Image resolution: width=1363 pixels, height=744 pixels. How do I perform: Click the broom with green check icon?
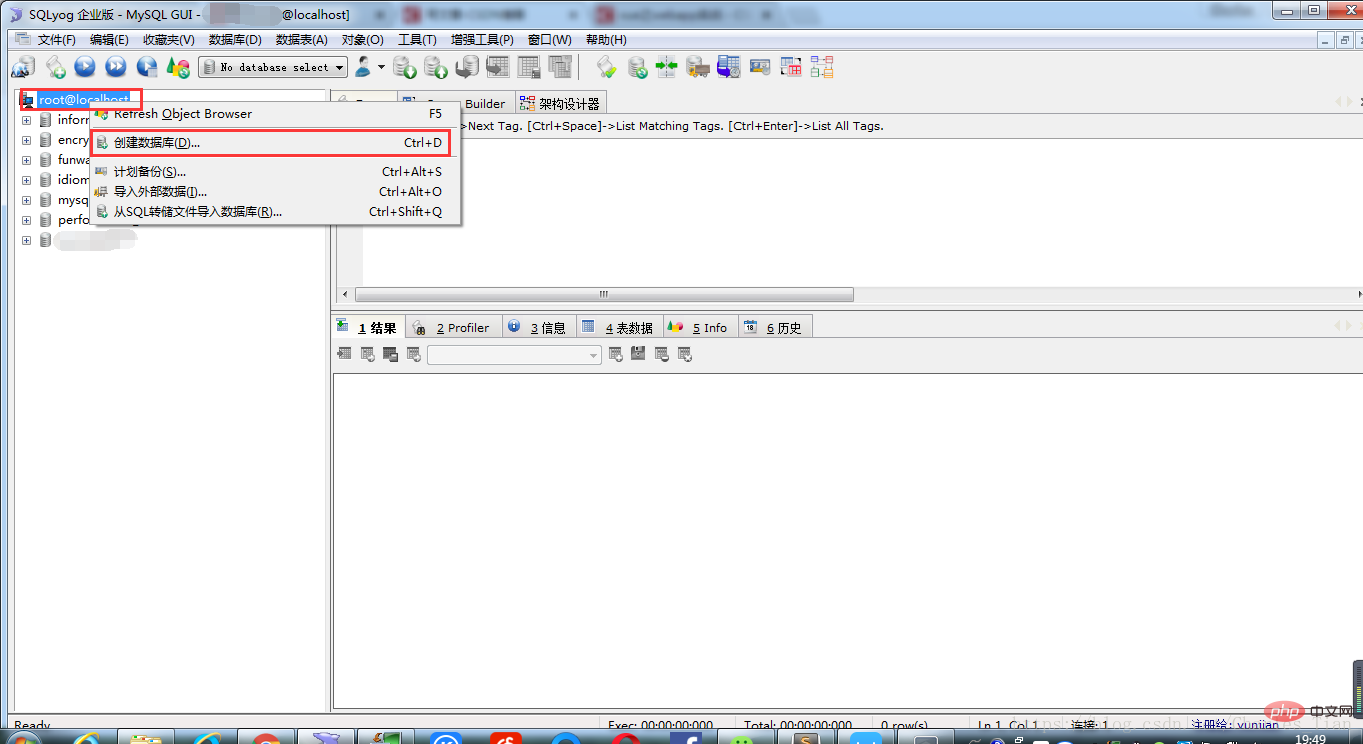coord(606,67)
